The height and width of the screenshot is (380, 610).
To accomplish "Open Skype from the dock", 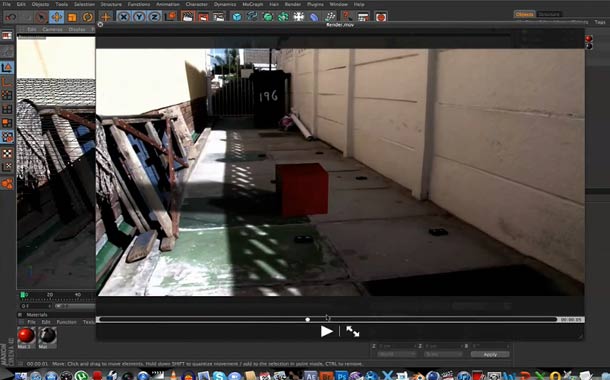I will click(x=219, y=375).
